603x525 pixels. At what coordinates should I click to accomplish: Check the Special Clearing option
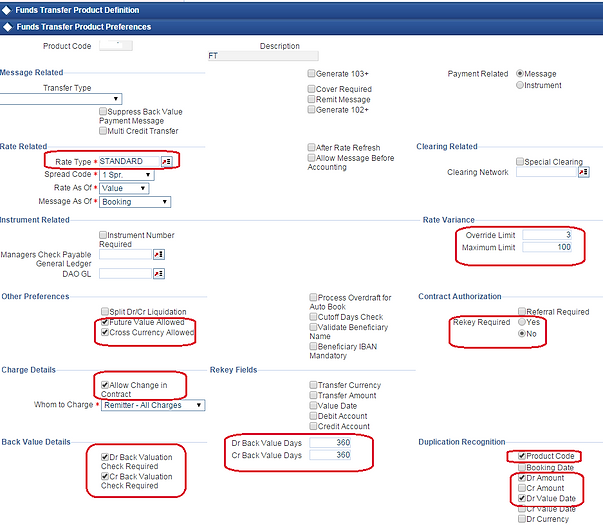click(520, 162)
